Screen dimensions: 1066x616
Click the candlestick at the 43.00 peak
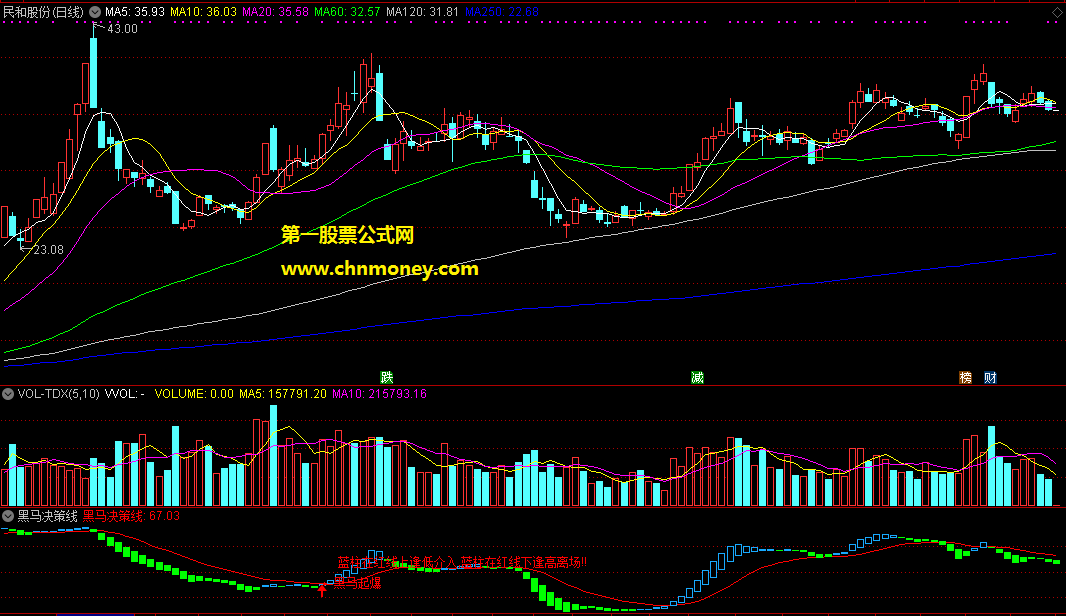[94, 71]
